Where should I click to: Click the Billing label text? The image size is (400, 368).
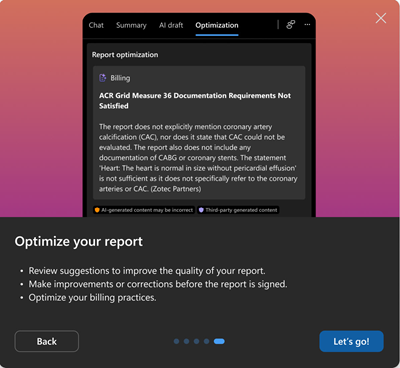120,78
